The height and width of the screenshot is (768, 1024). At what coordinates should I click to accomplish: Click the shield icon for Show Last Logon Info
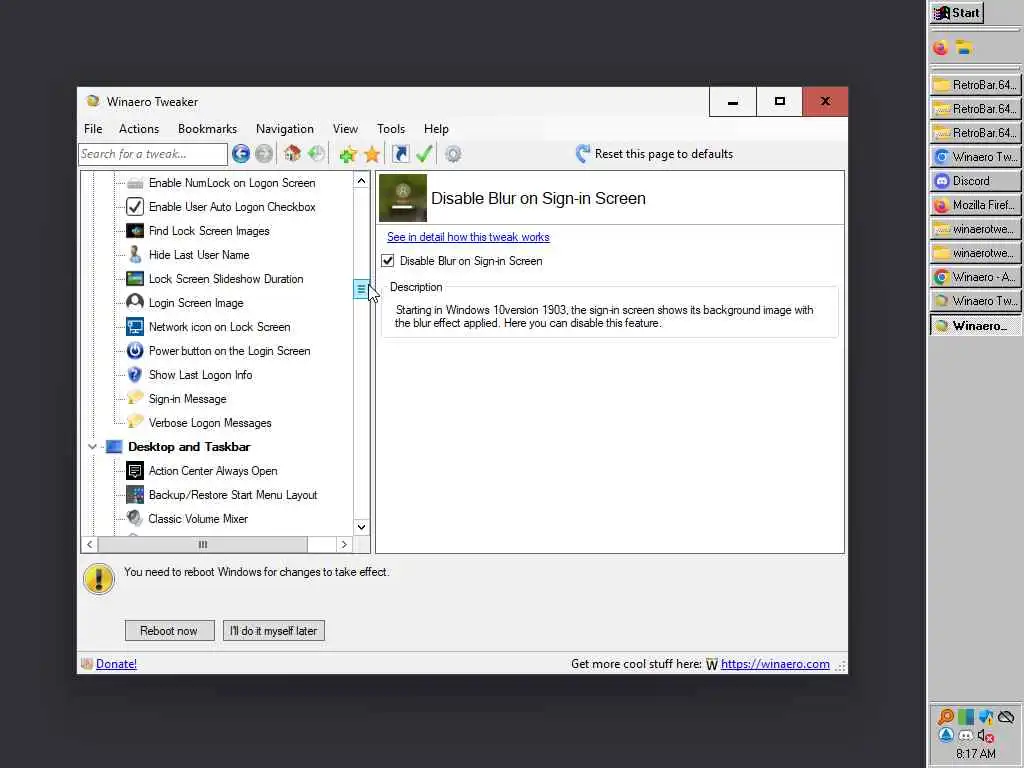pos(135,375)
